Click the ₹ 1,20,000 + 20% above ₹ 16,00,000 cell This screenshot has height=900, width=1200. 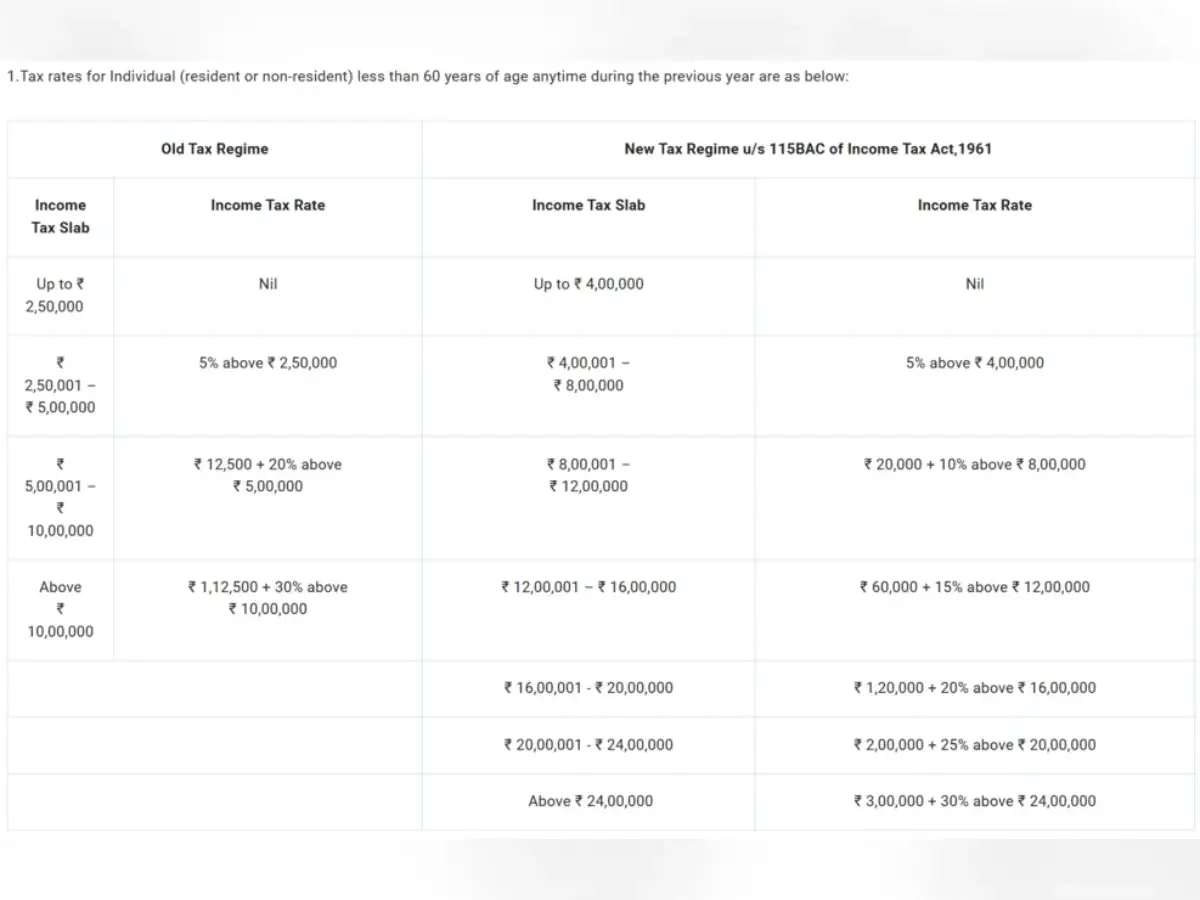[x=975, y=688]
